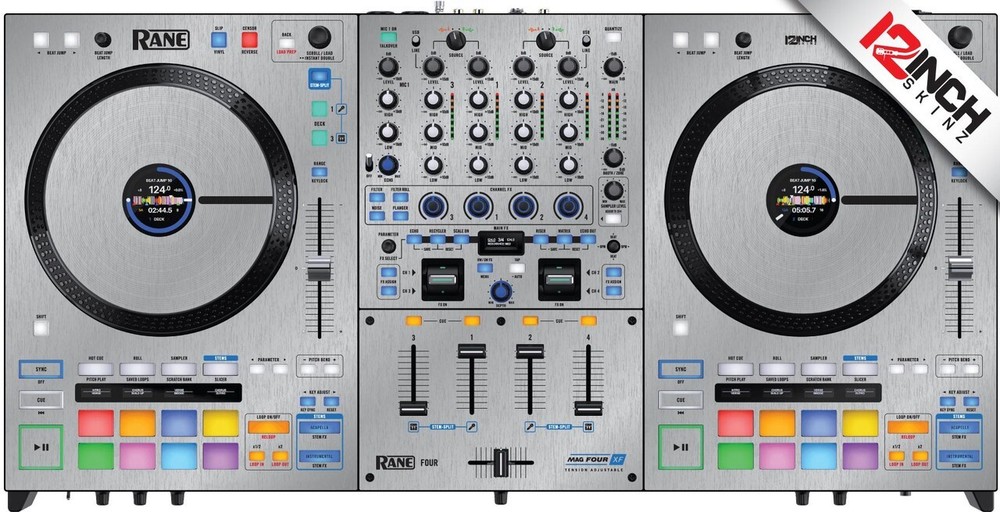Select the Riser main FX button

(541, 239)
